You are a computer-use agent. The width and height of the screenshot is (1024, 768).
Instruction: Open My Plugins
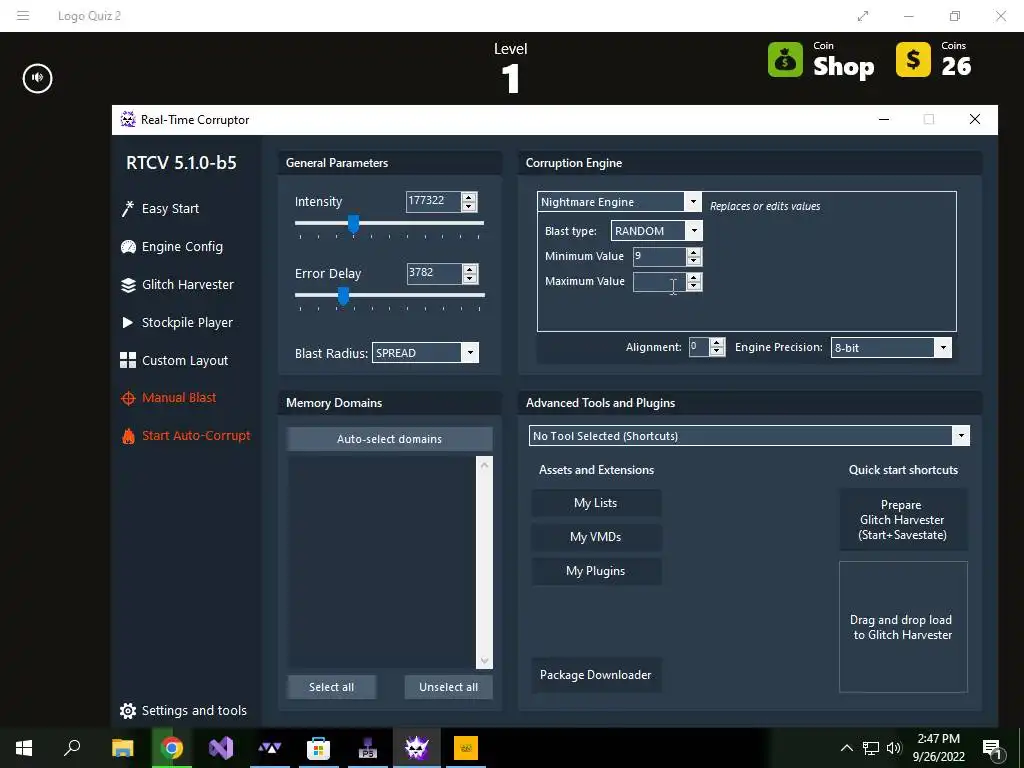point(596,571)
